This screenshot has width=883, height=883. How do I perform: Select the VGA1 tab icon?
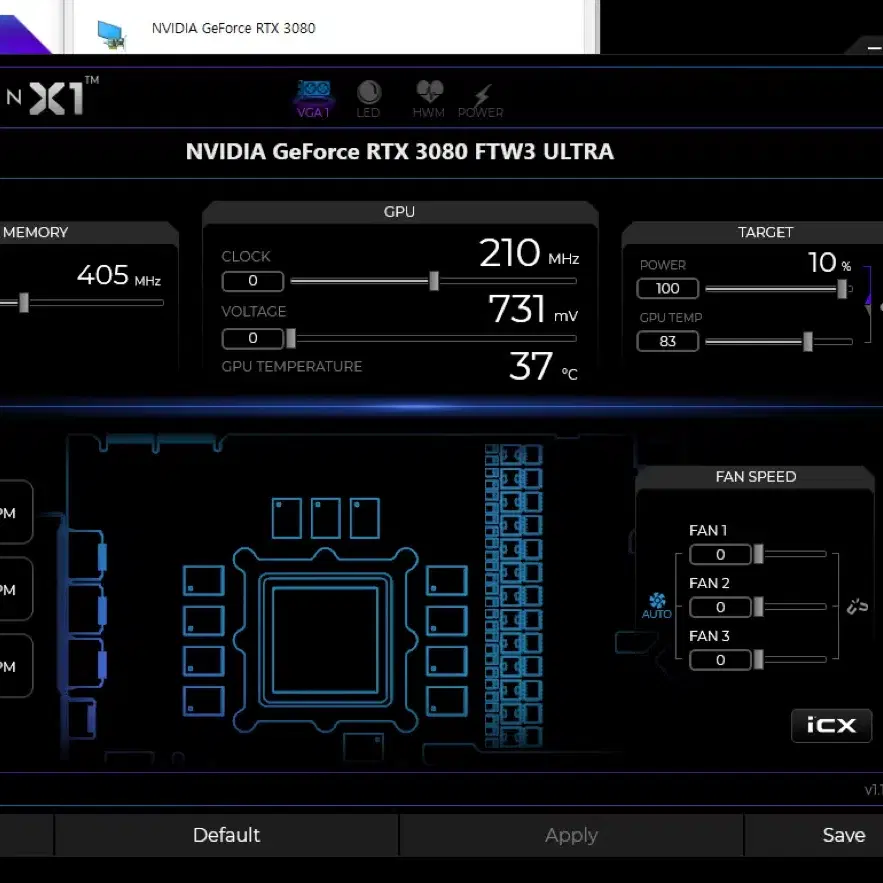click(x=313, y=99)
